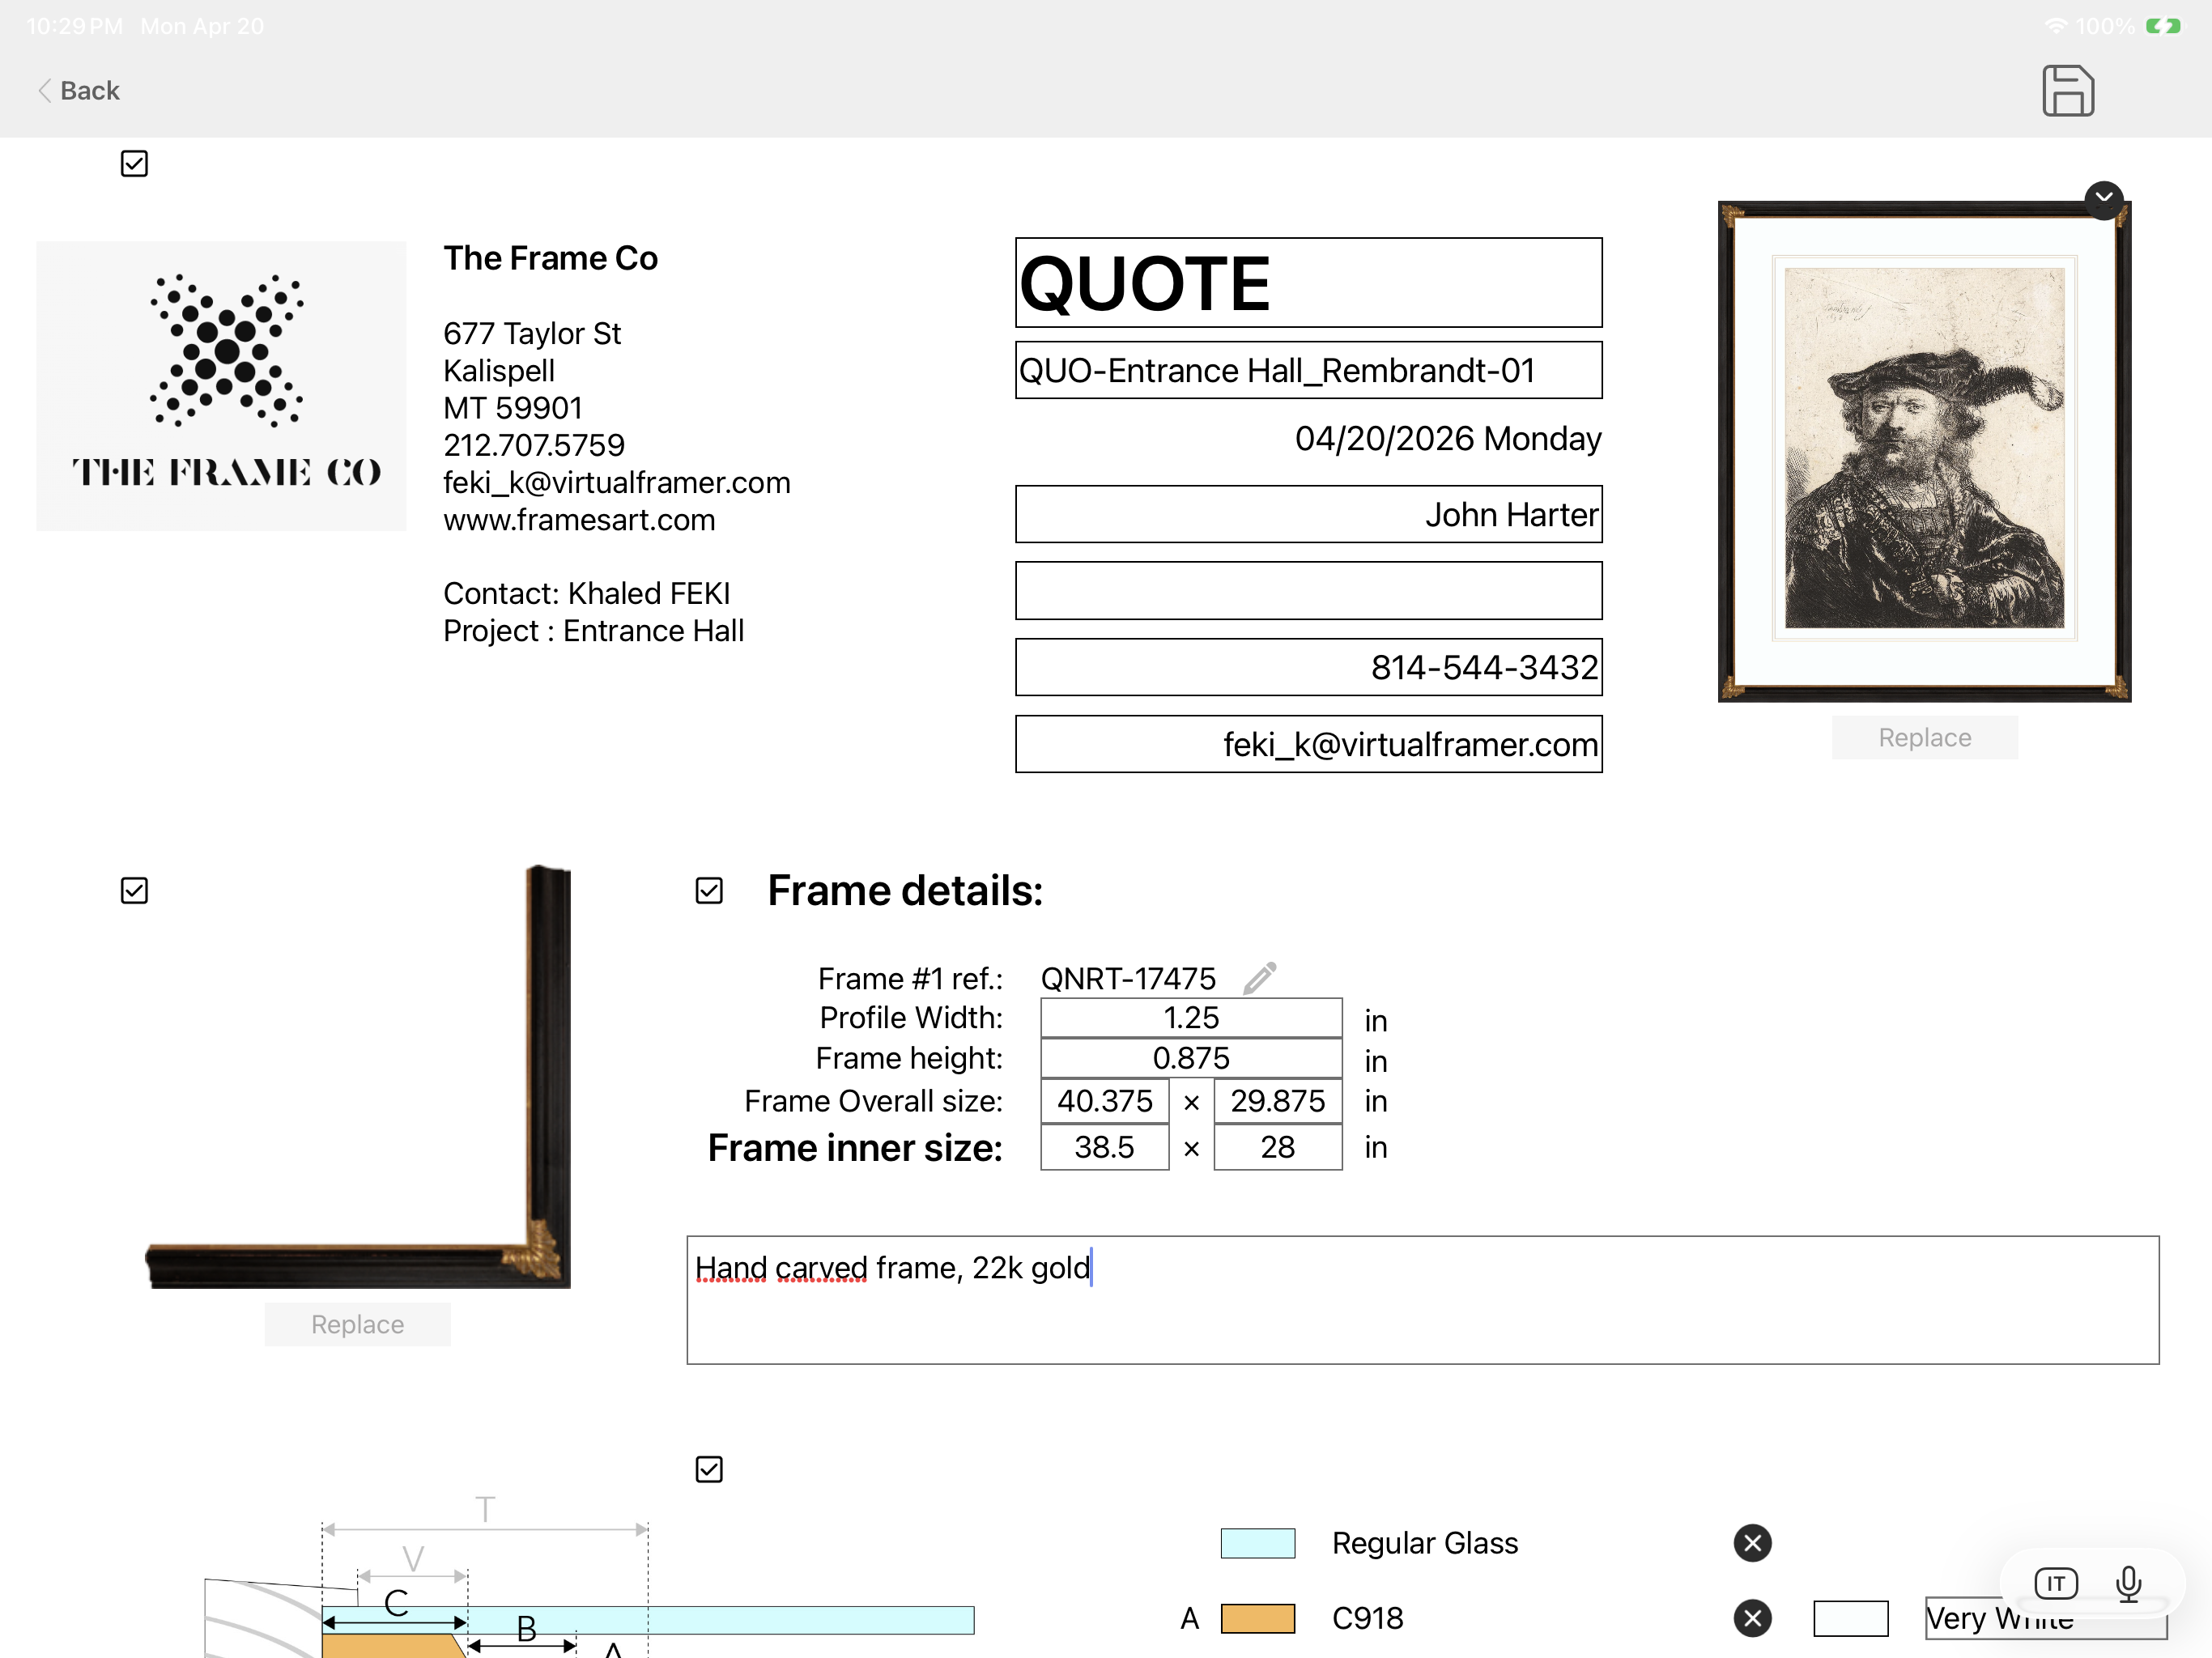Toggle the mat diagram section checkbox
This screenshot has height=1658, width=2212.
(709, 1469)
